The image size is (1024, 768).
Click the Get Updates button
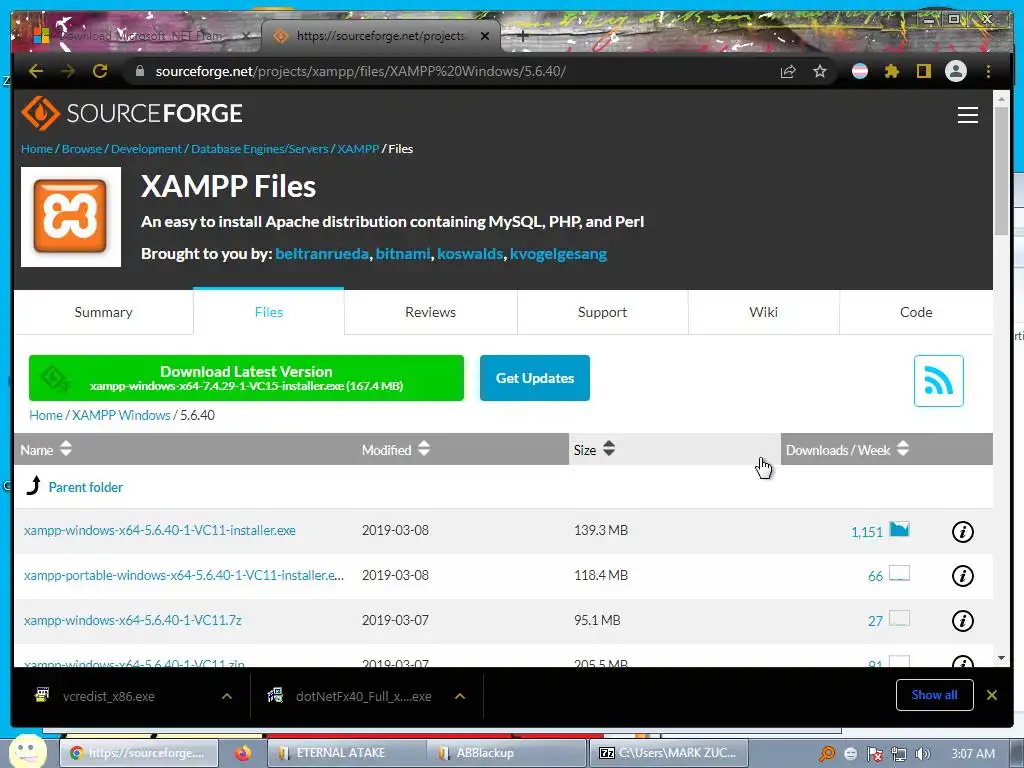(535, 378)
